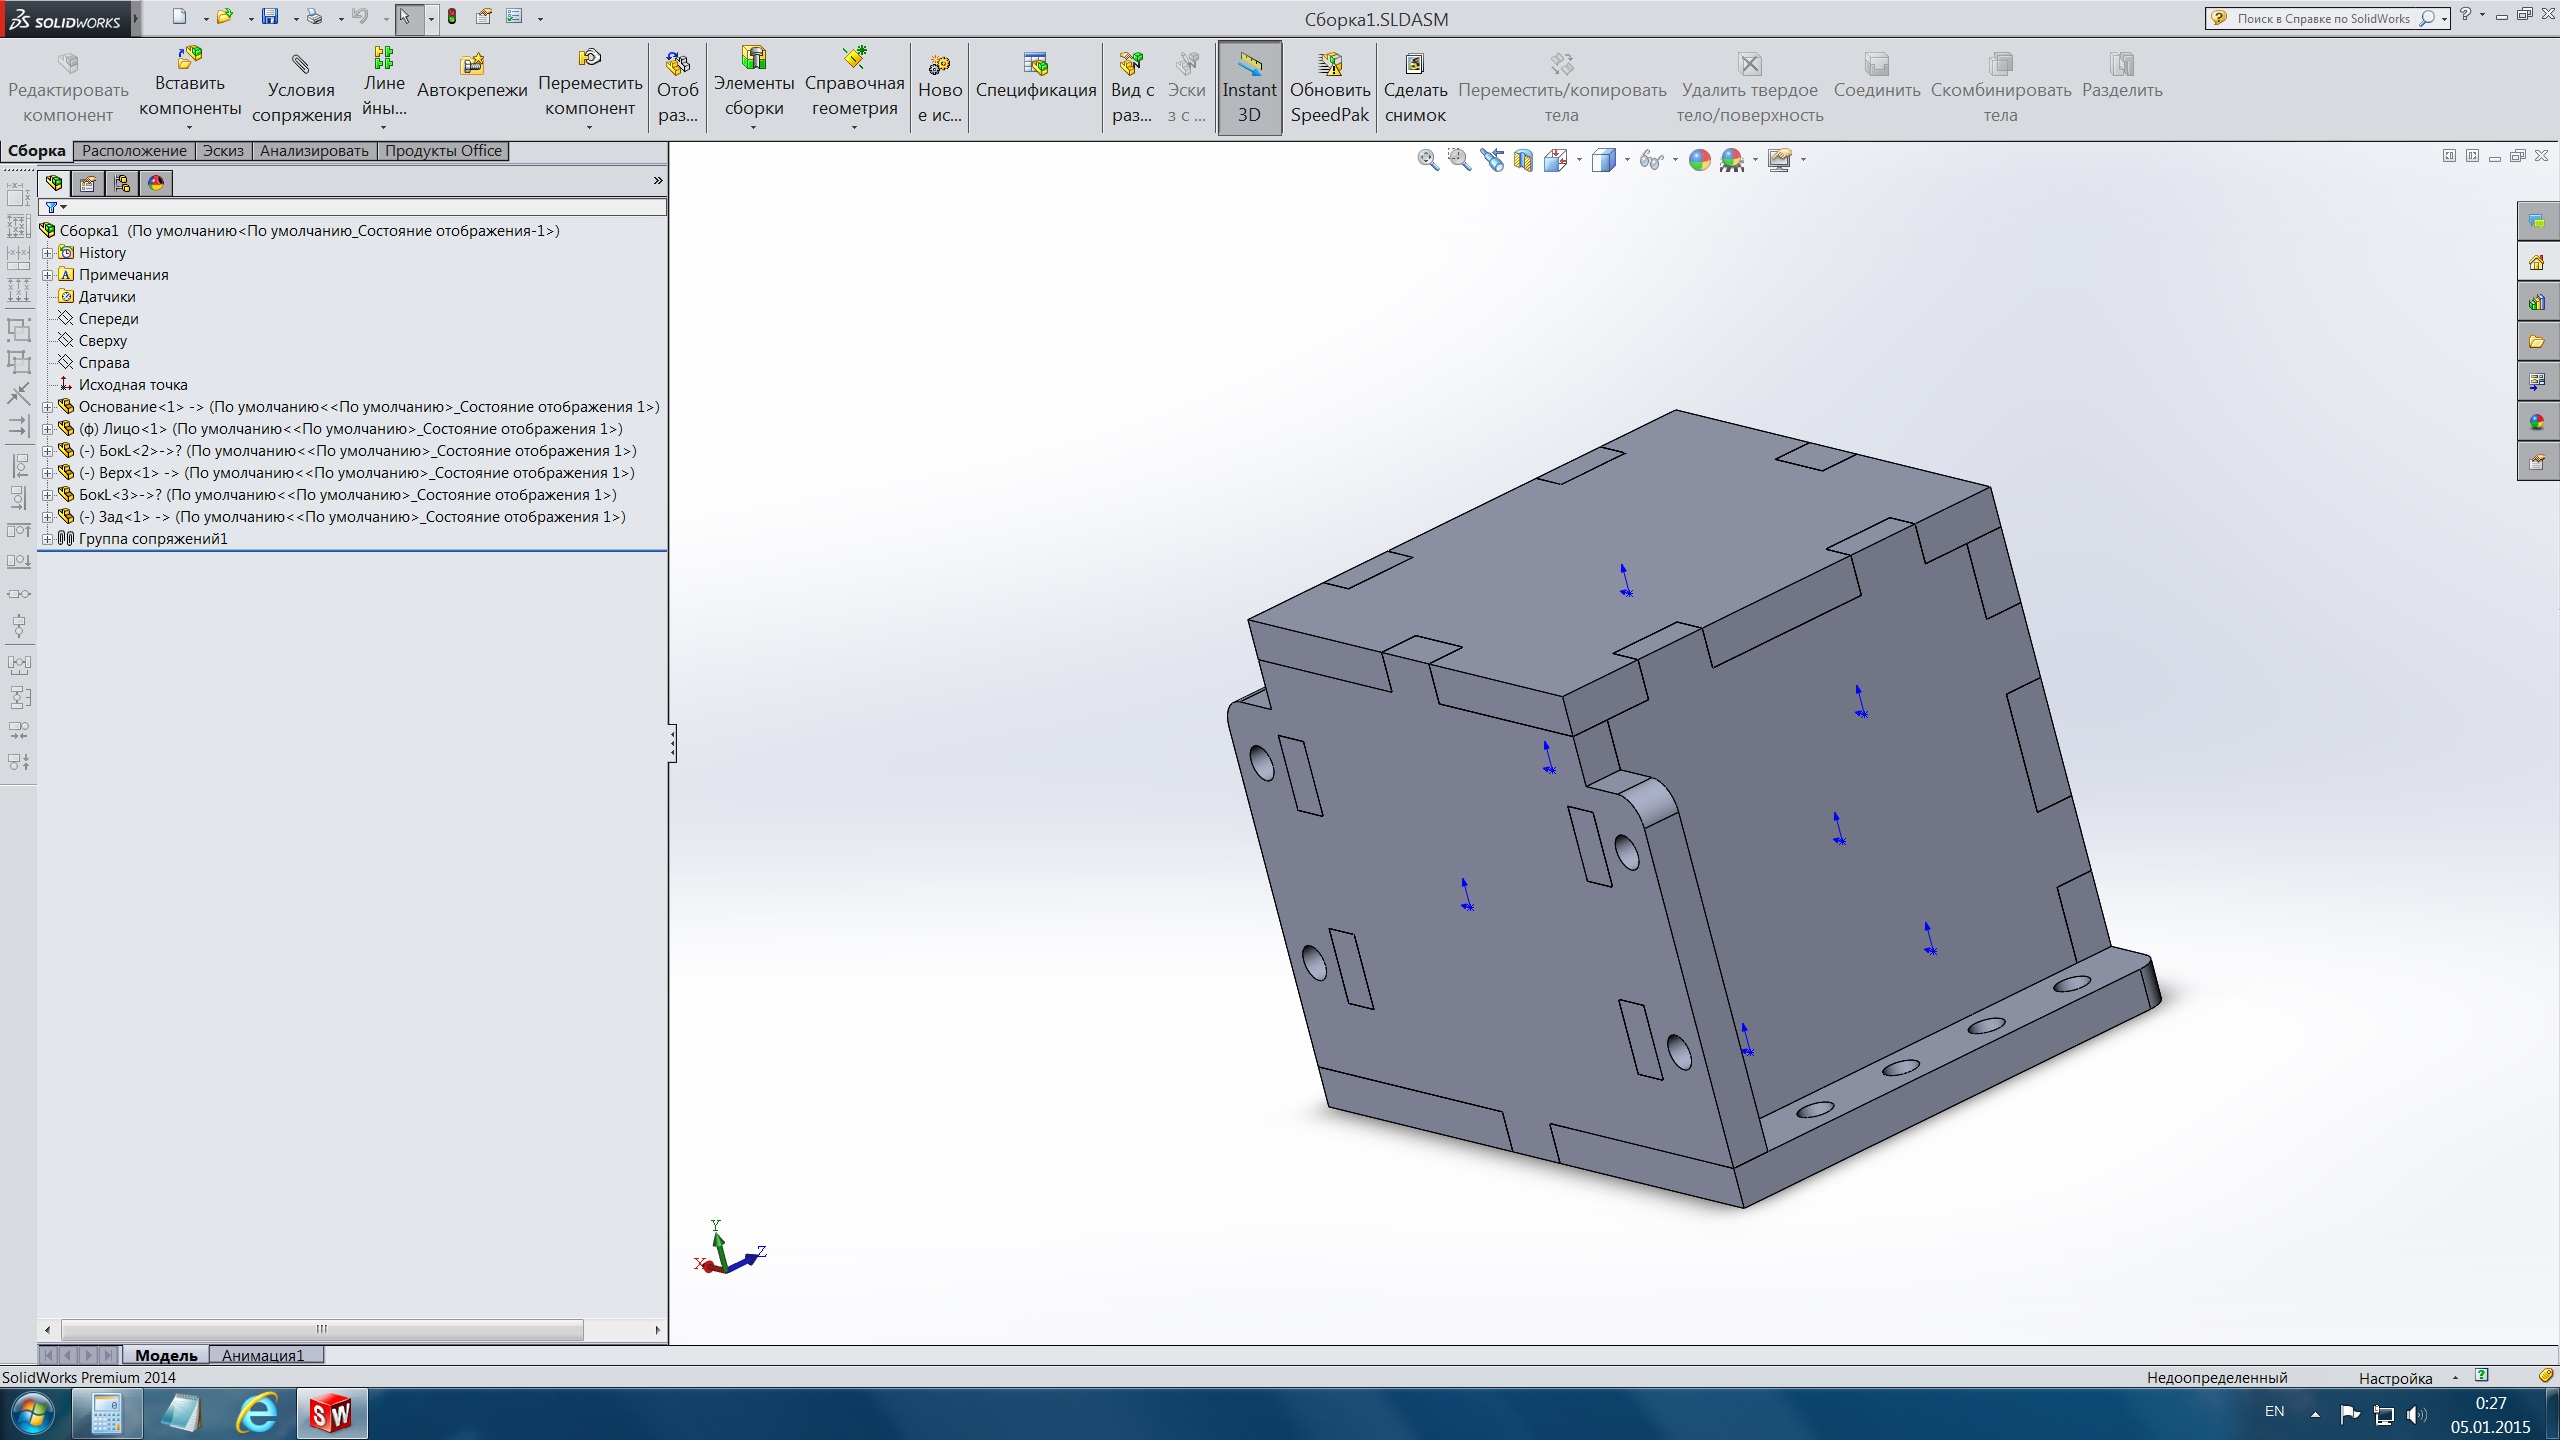
Task: Activate the Section View icon
Action: pos(1523,160)
